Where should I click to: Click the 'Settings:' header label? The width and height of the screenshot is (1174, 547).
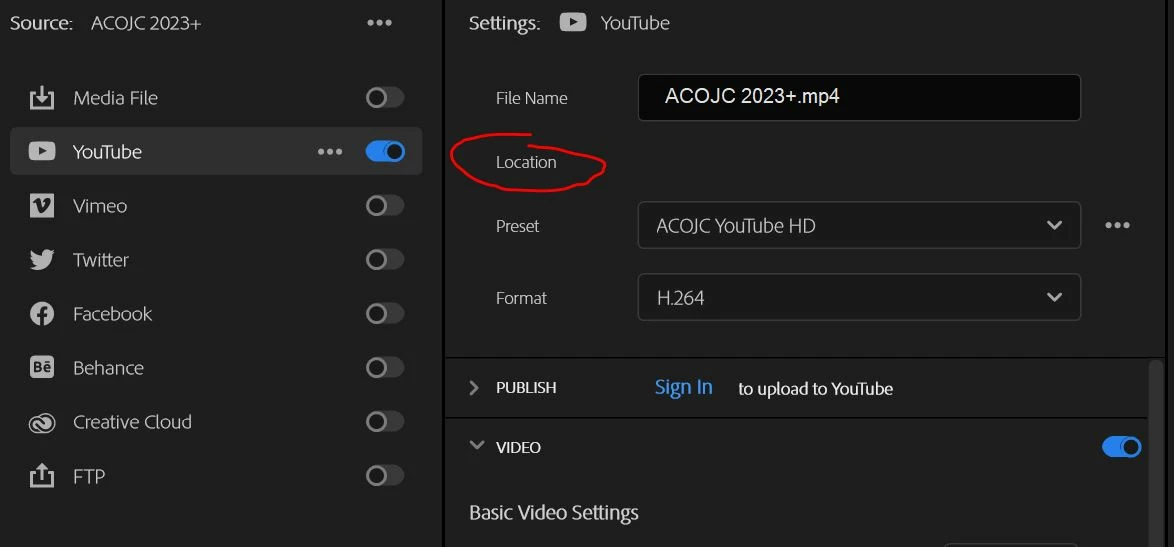(504, 23)
